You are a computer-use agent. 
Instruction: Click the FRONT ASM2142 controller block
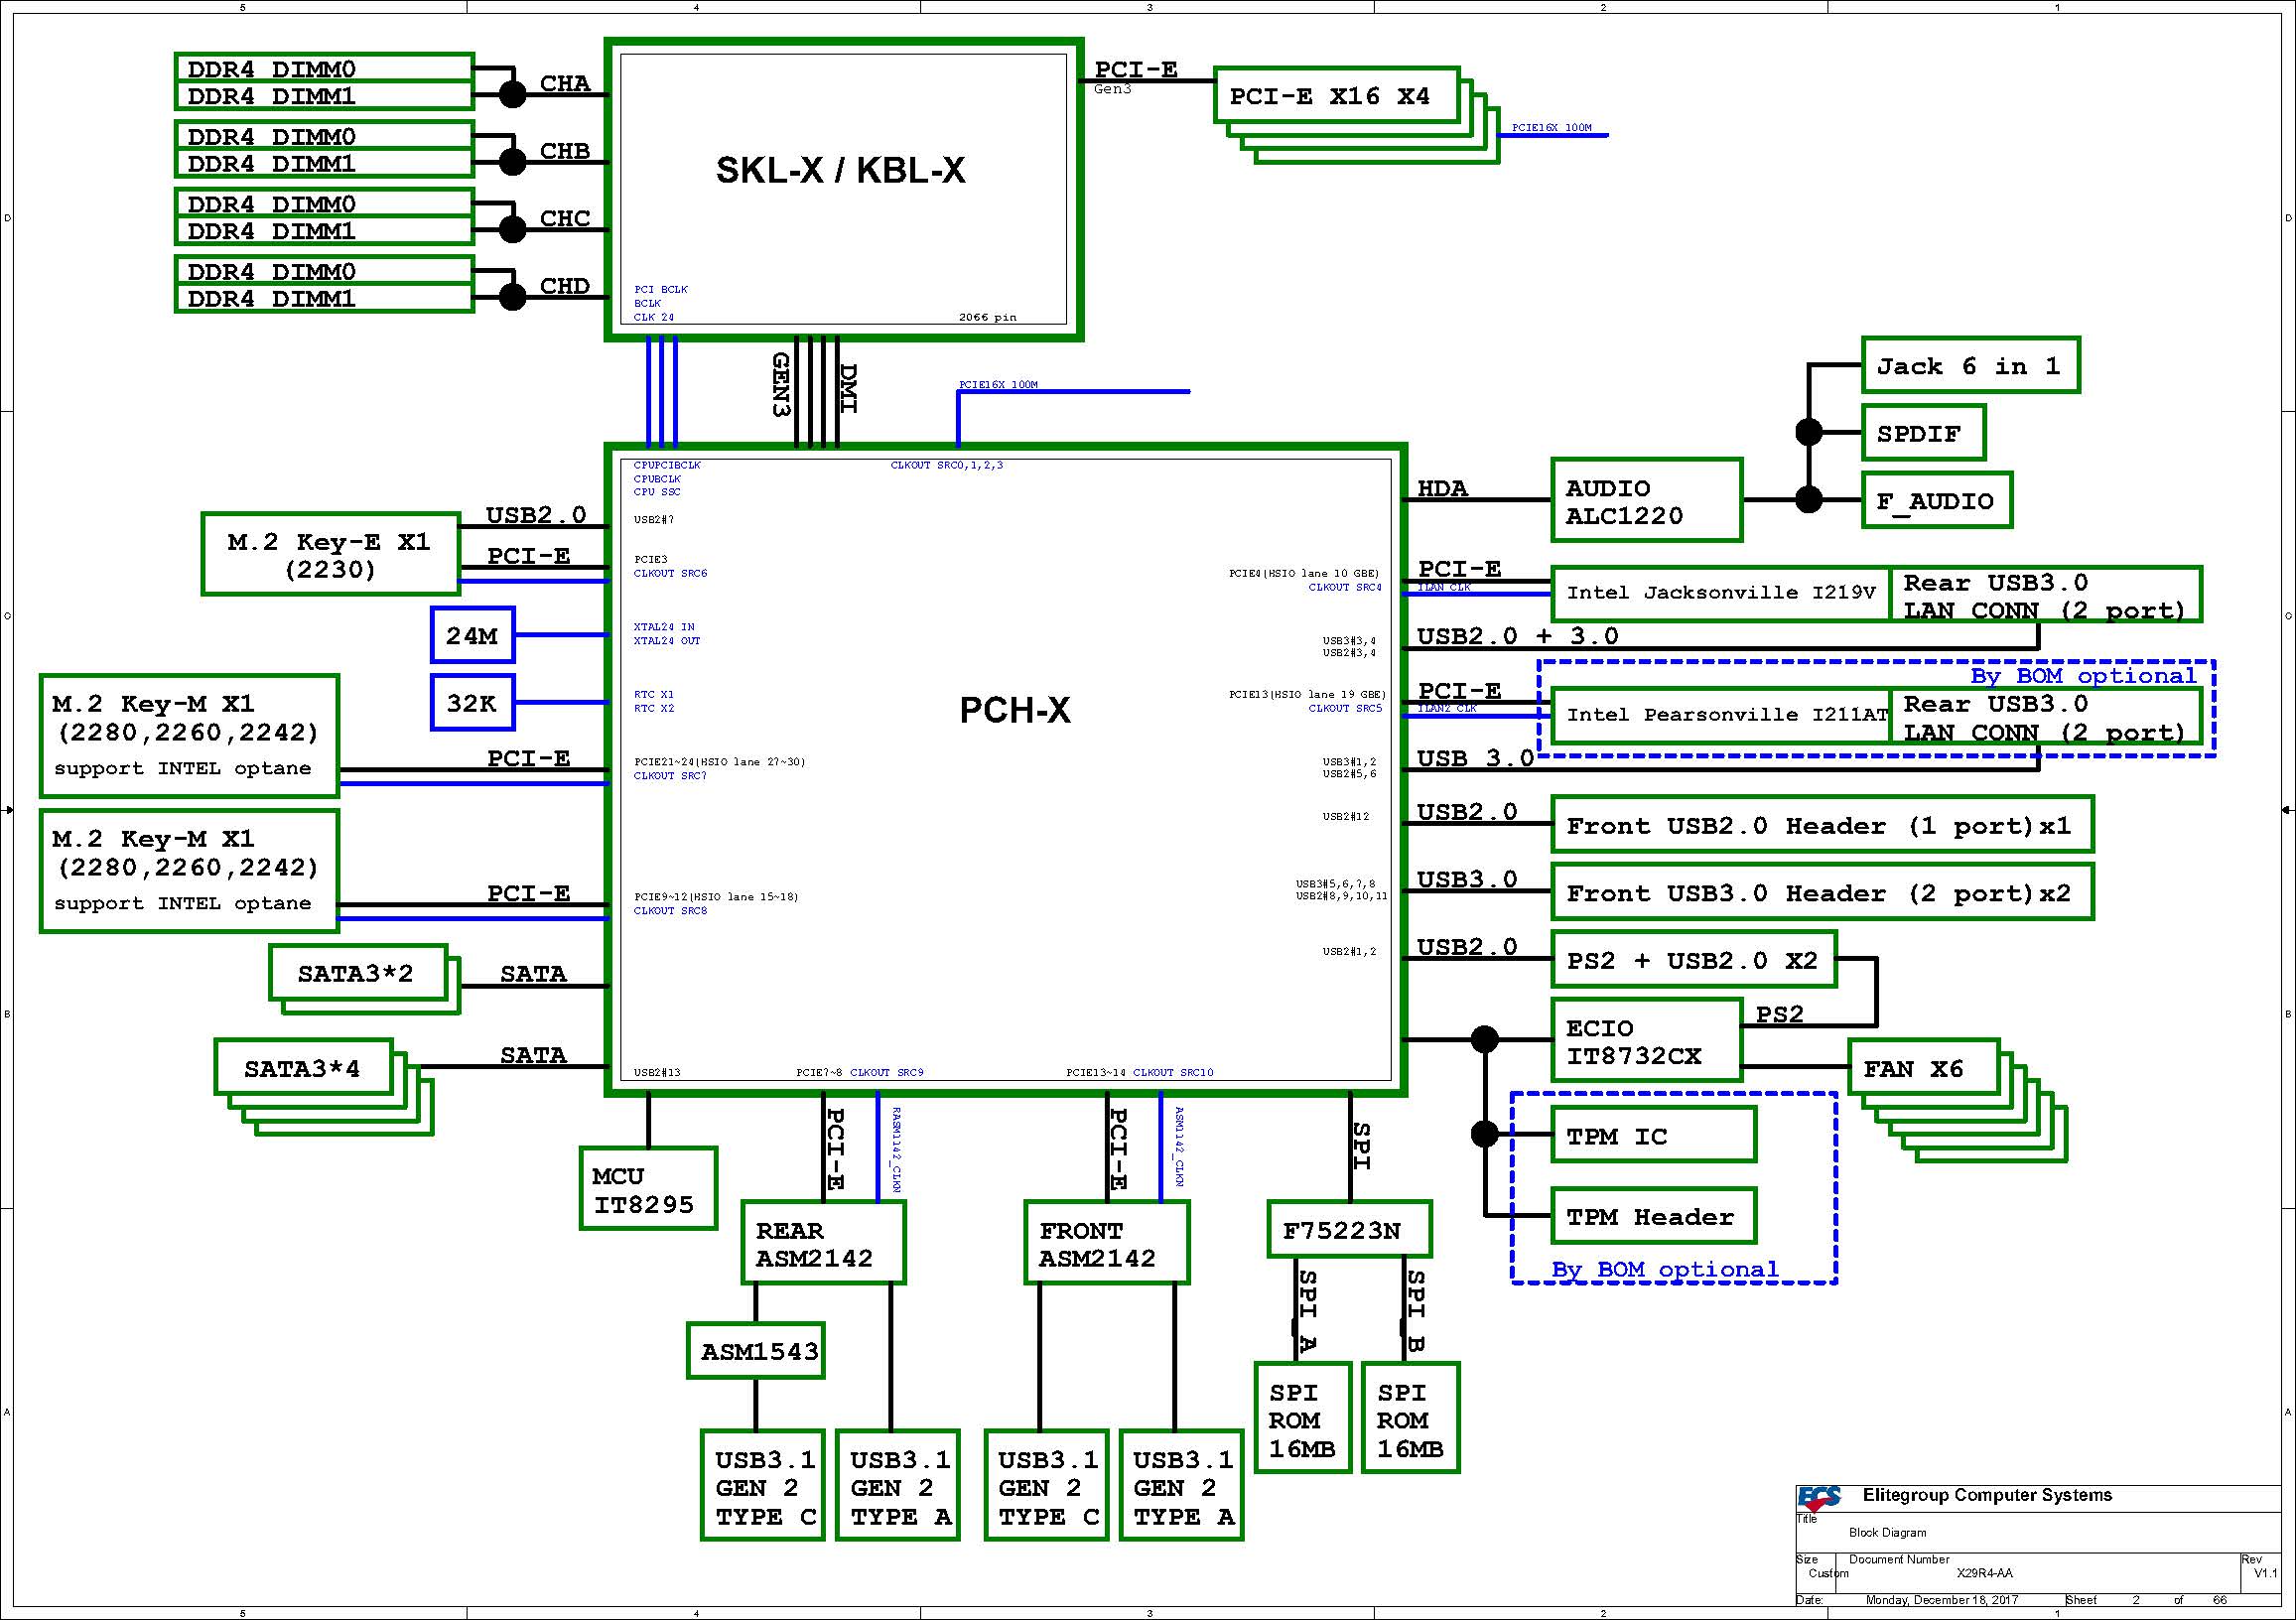(1107, 1243)
